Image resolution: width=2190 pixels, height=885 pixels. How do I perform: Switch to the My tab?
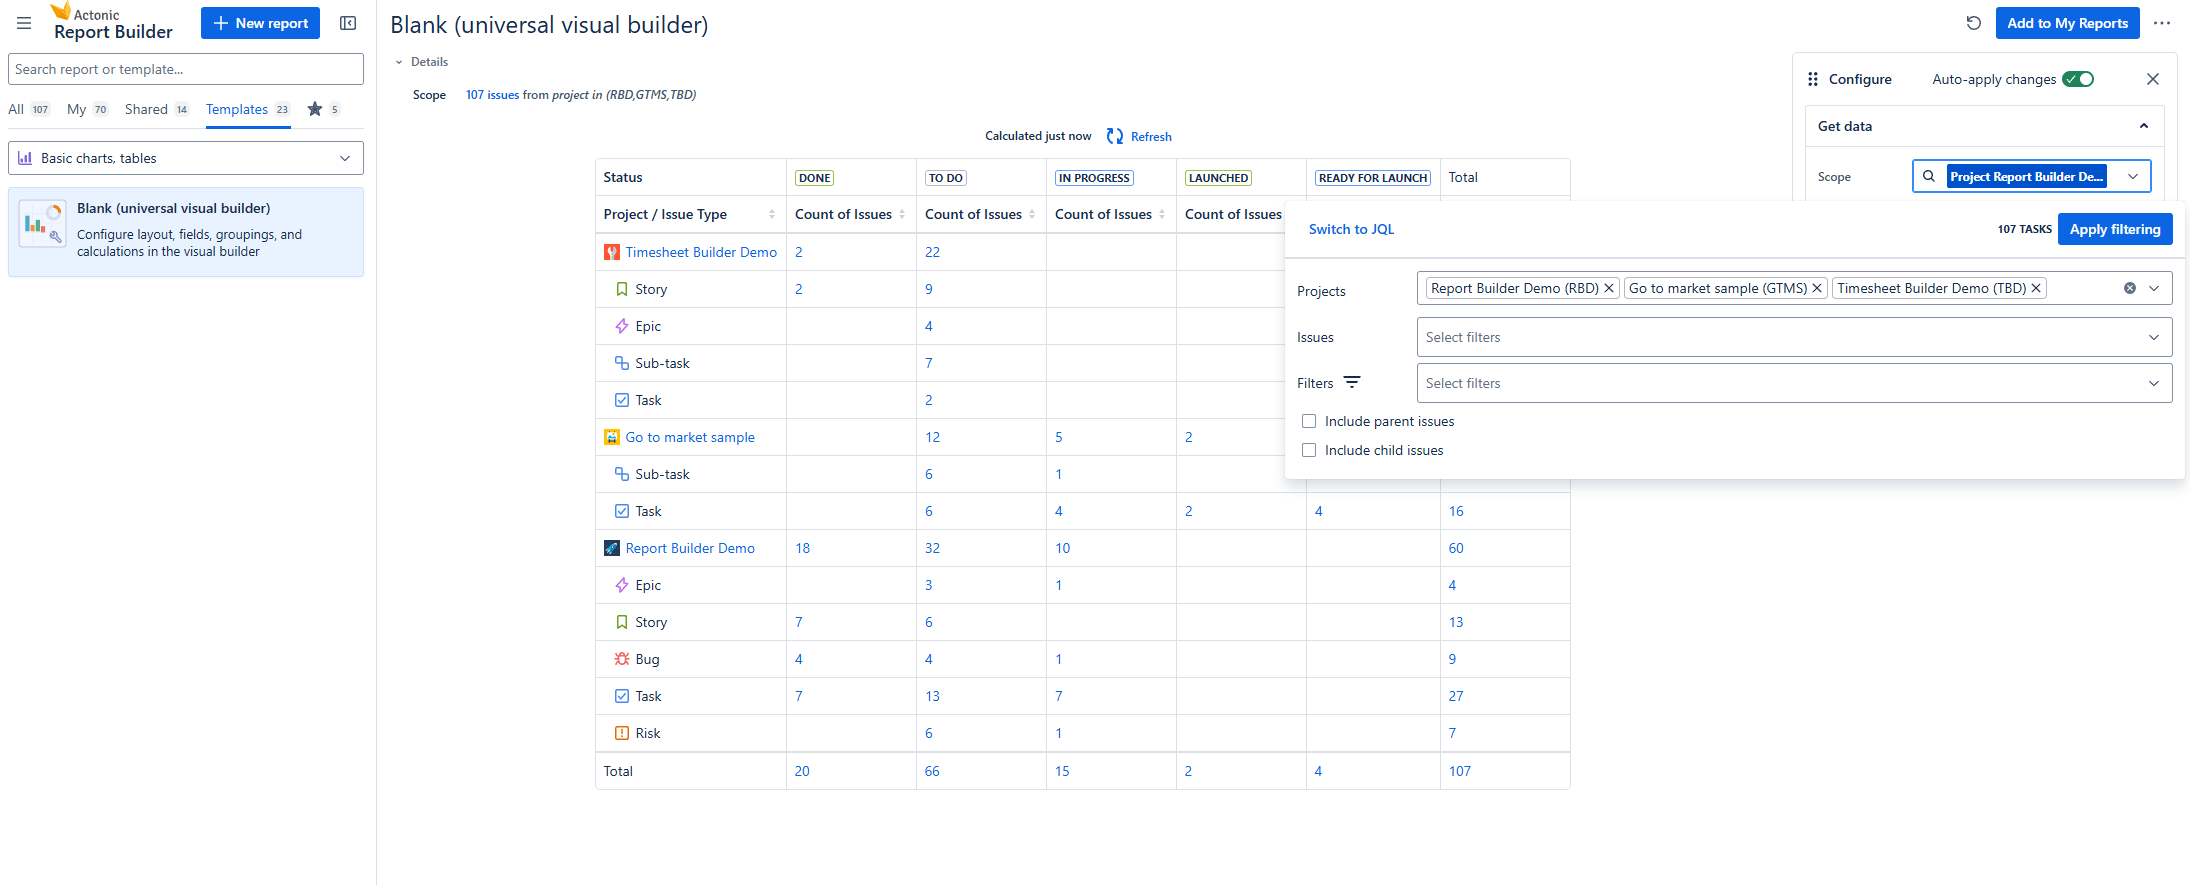coord(88,109)
